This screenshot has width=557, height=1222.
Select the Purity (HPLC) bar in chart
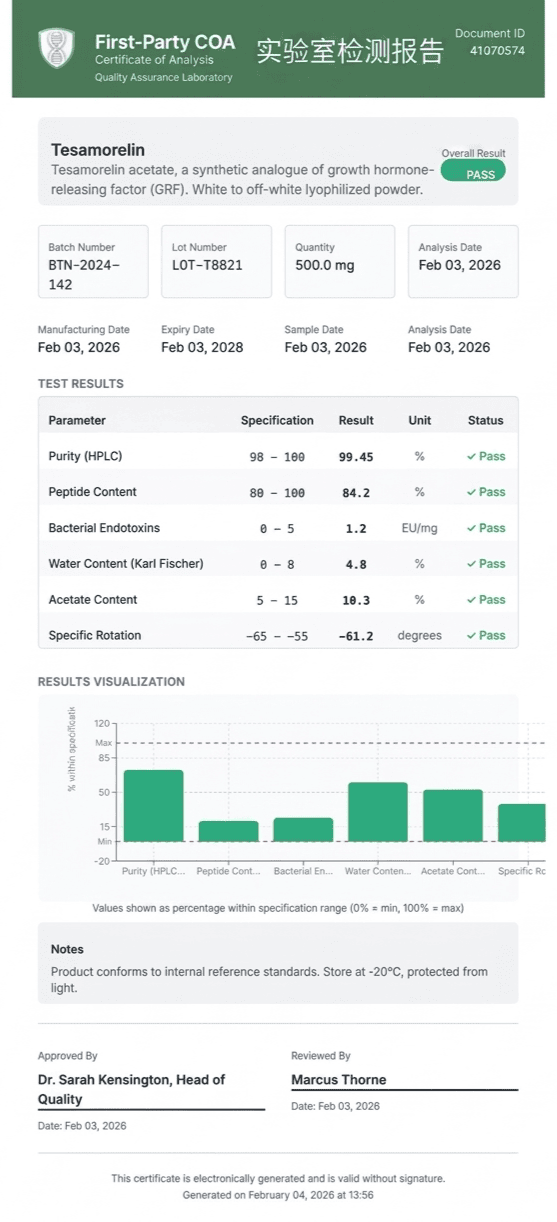click(x=153, y=805)
